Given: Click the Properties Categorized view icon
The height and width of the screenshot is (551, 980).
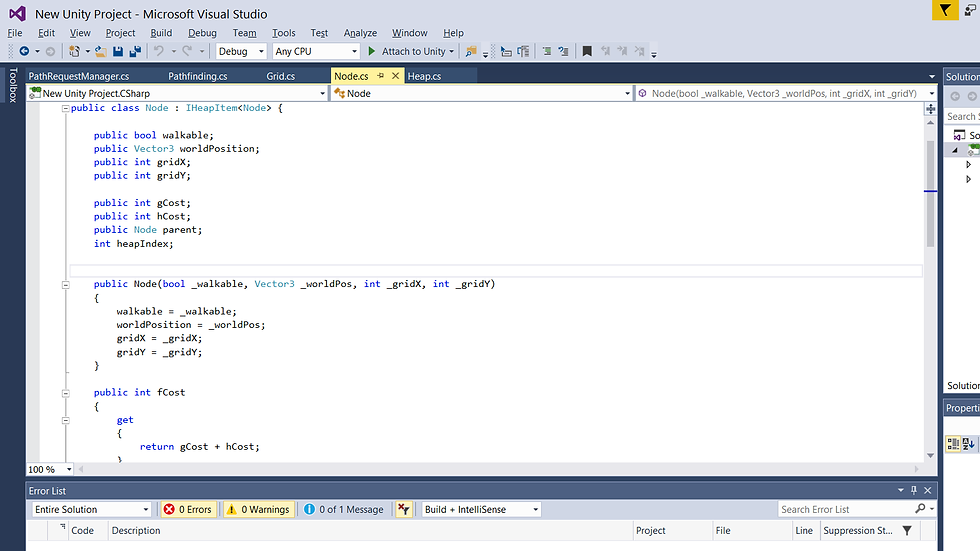Looking at the screenshot, I should click(953, 444).
